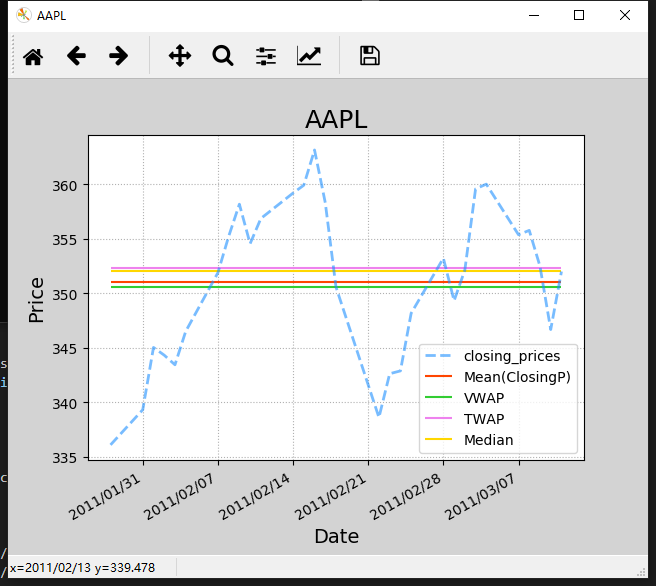Image resolution: width=656 pixels, height=586 pixels.
Task: Click the 335 y-axis tick label
Action: click(x=65, y=458)
